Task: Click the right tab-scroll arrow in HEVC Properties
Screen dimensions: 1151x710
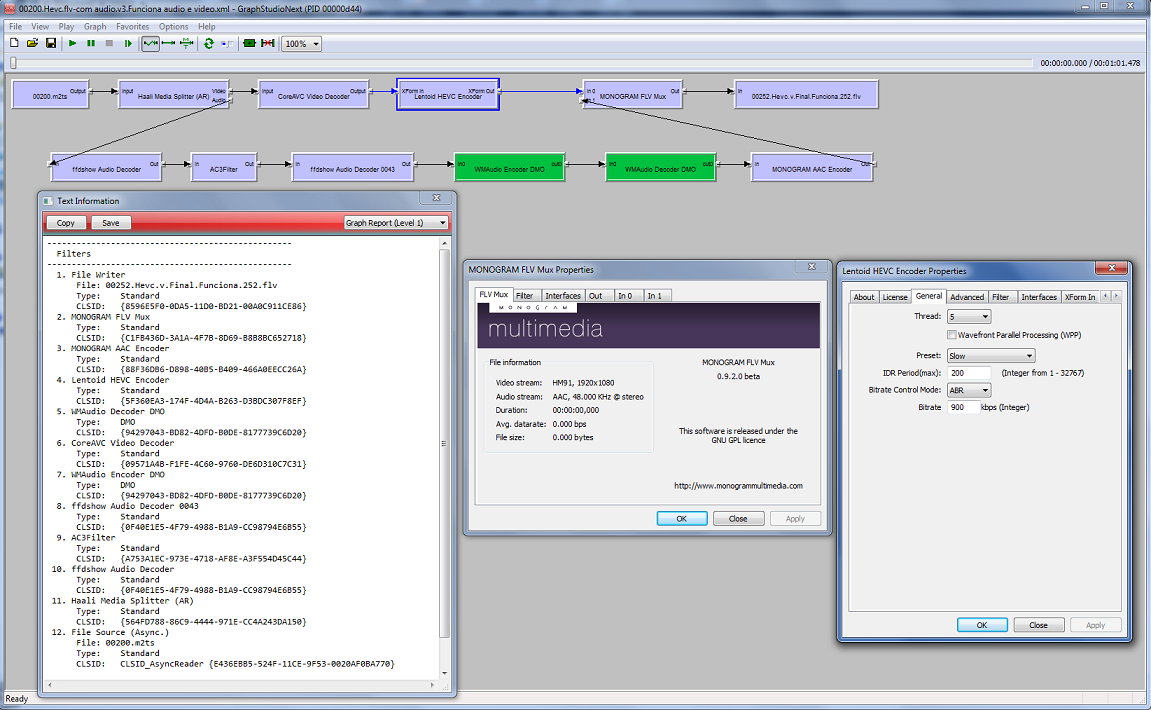Action: pyautogui.click(x=1116, y=296)
